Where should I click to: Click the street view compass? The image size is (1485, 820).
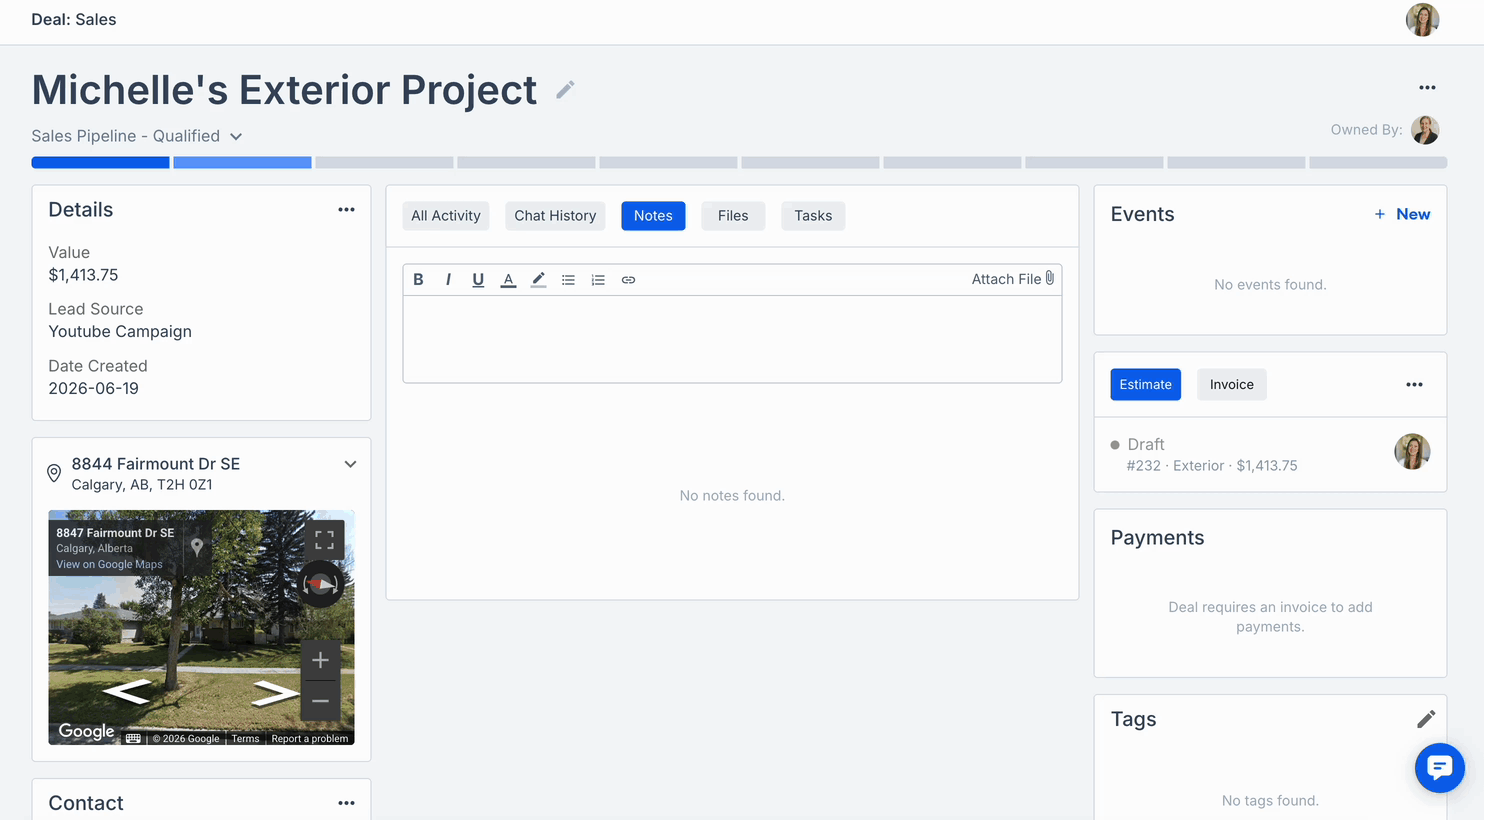tap(321, 584)
